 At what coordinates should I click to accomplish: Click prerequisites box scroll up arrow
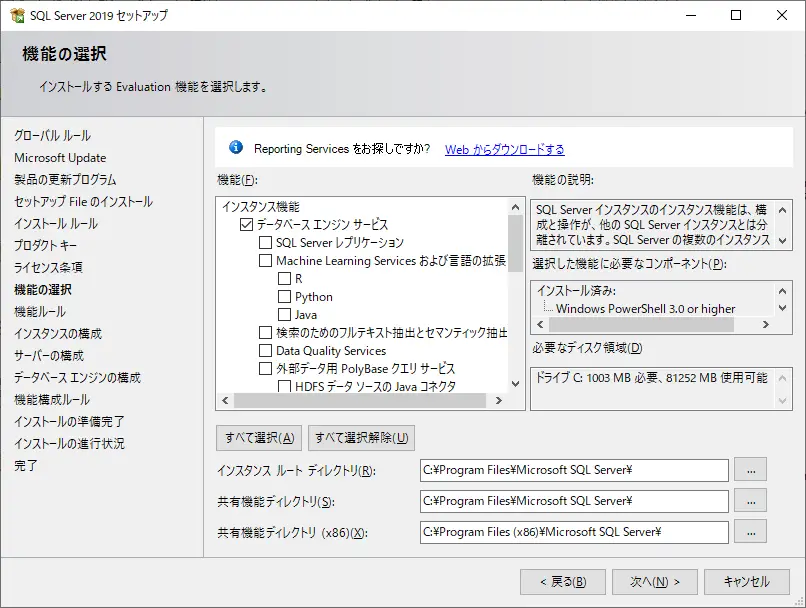(782, 291)
